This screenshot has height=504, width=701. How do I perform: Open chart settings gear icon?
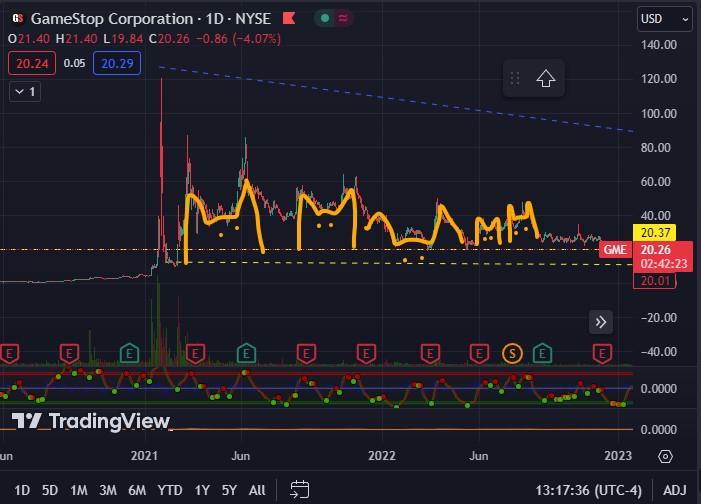click(665, 456)
